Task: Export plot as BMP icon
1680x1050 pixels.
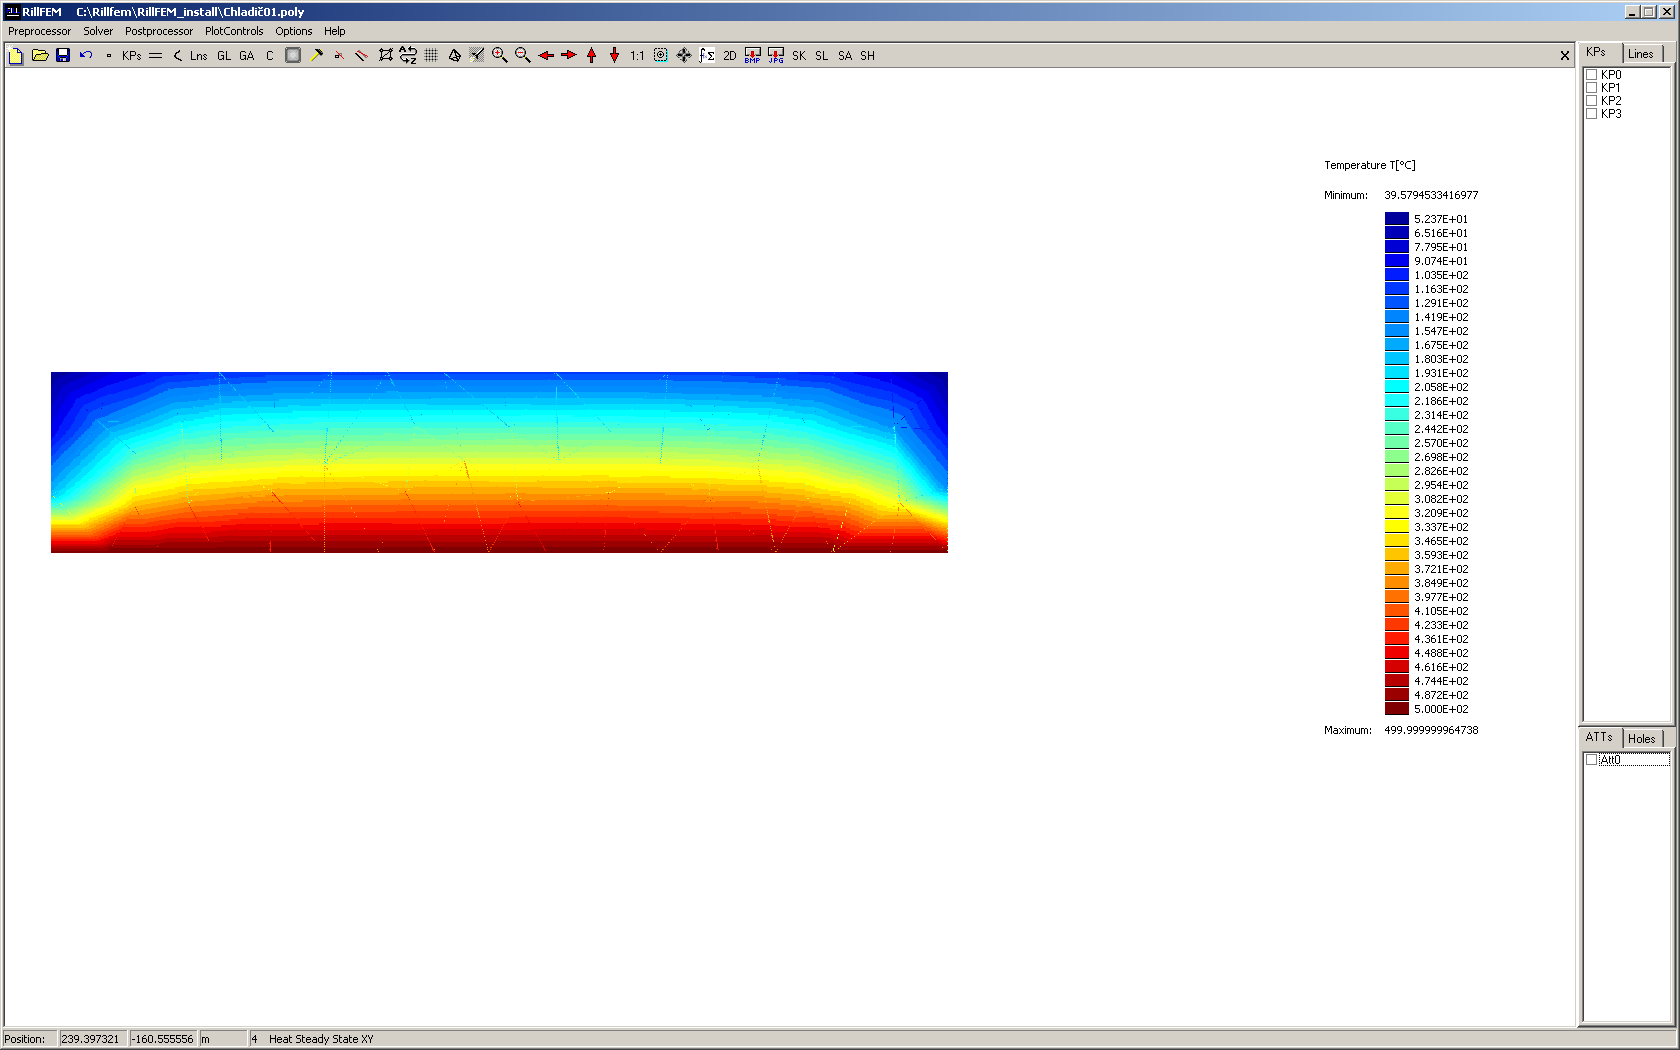Action: click(x=753, y=56)
